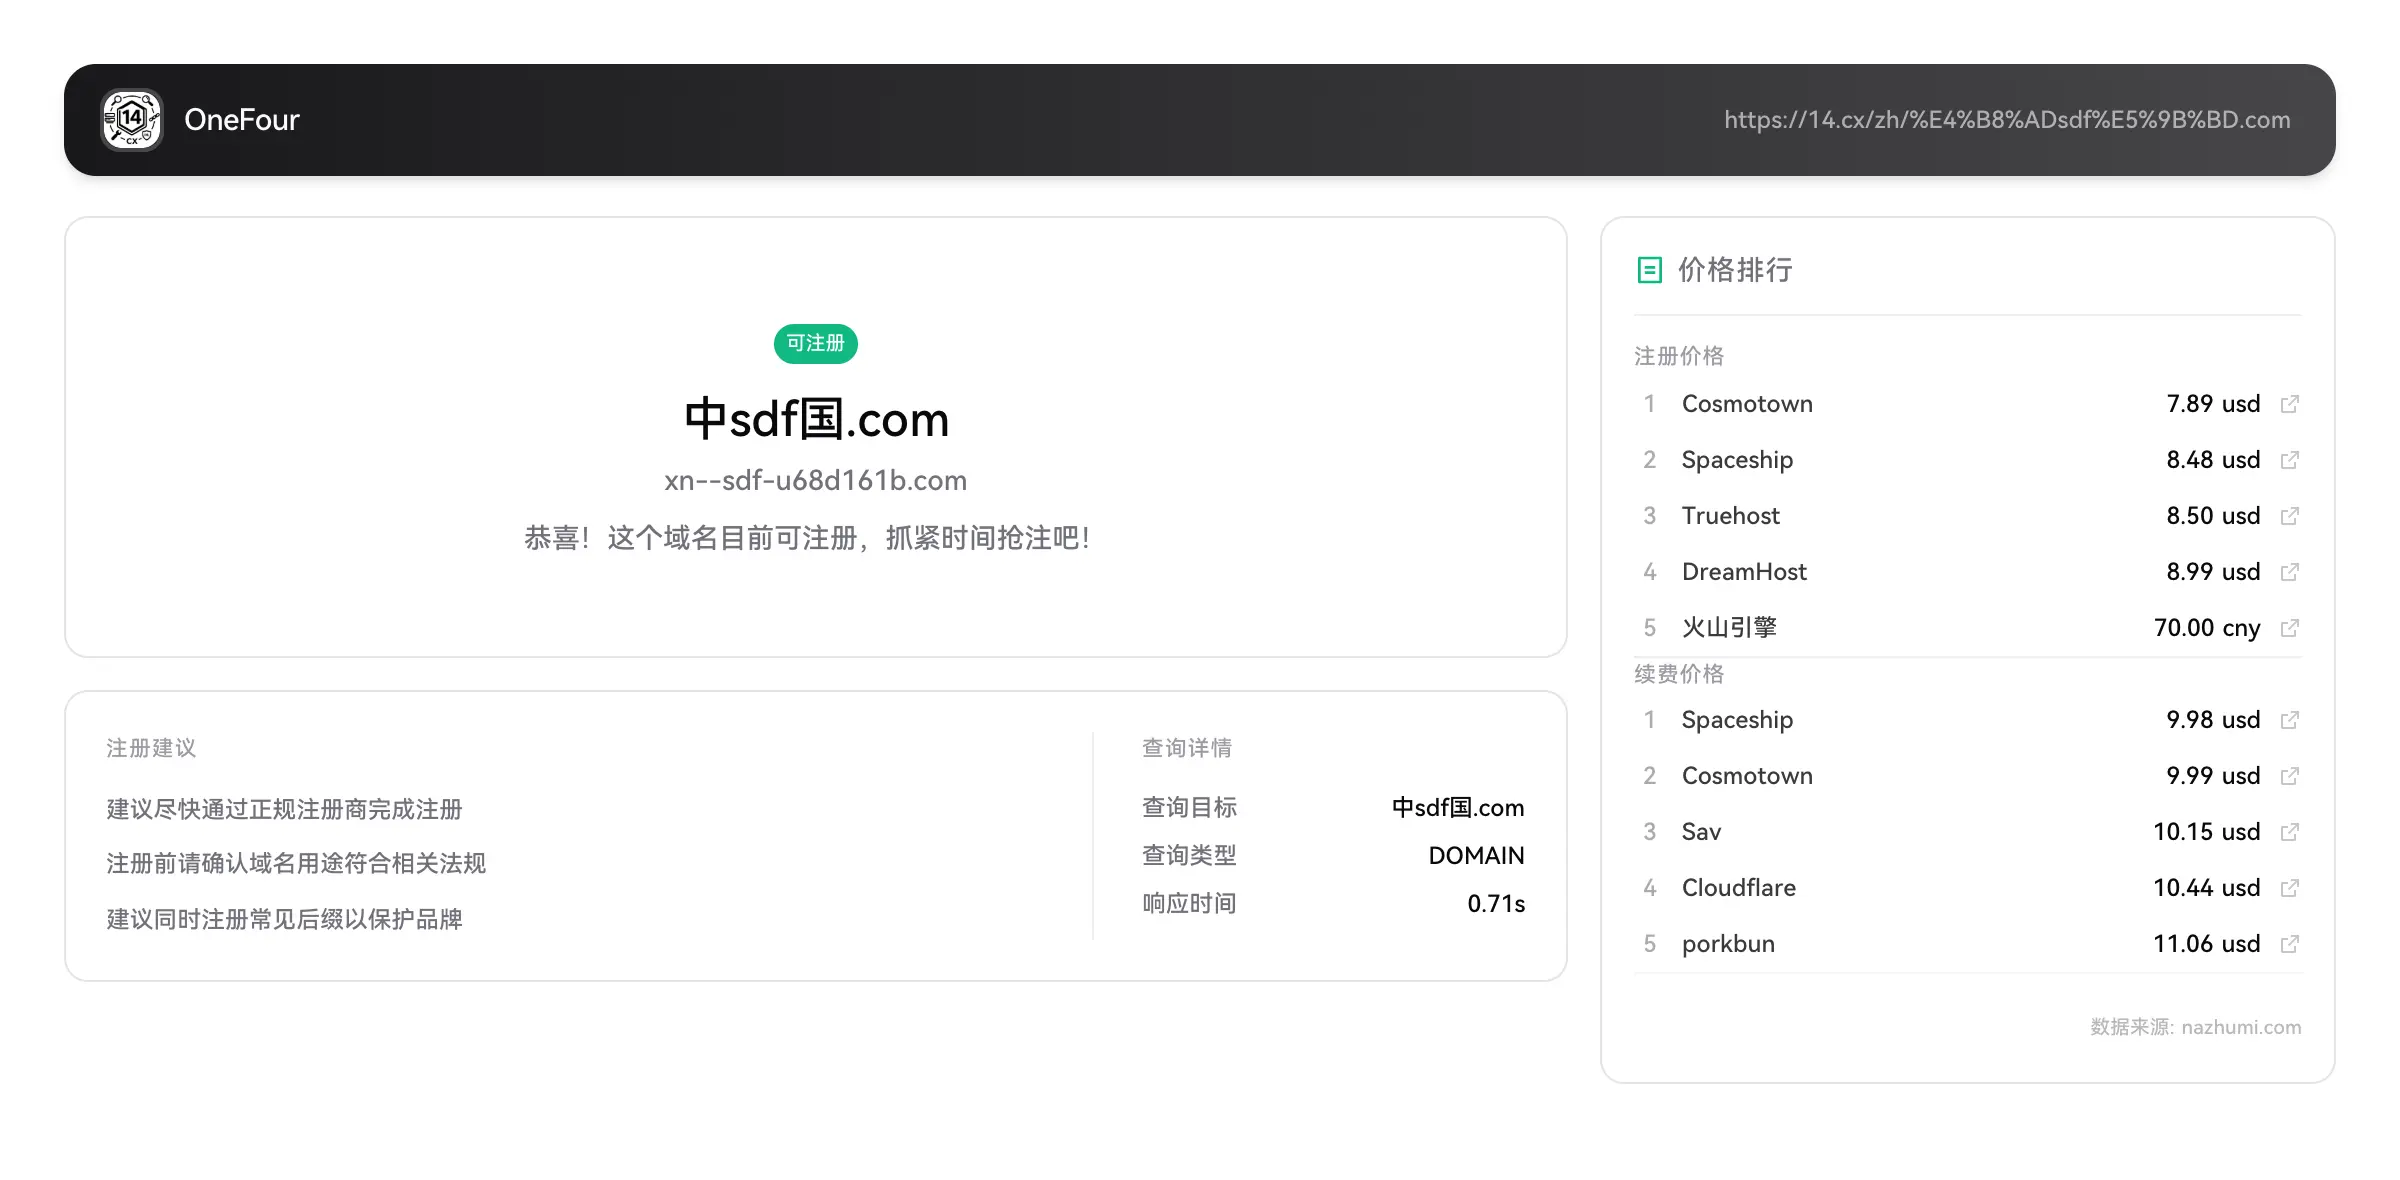Click the 11.06 usd renewal price
This screenshot has height=1180, width=2400.
pyautogui.click(x=2207, y=944)
